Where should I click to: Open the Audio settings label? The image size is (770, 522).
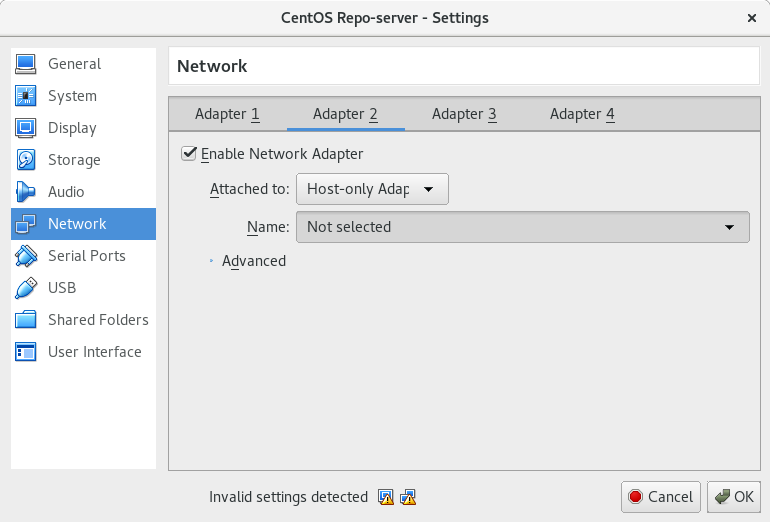pos(66,192)
